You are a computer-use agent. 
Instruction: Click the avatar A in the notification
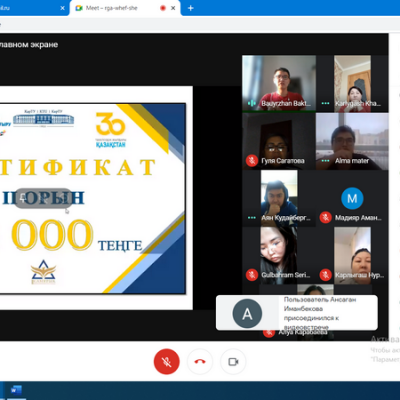click(247, 313)
